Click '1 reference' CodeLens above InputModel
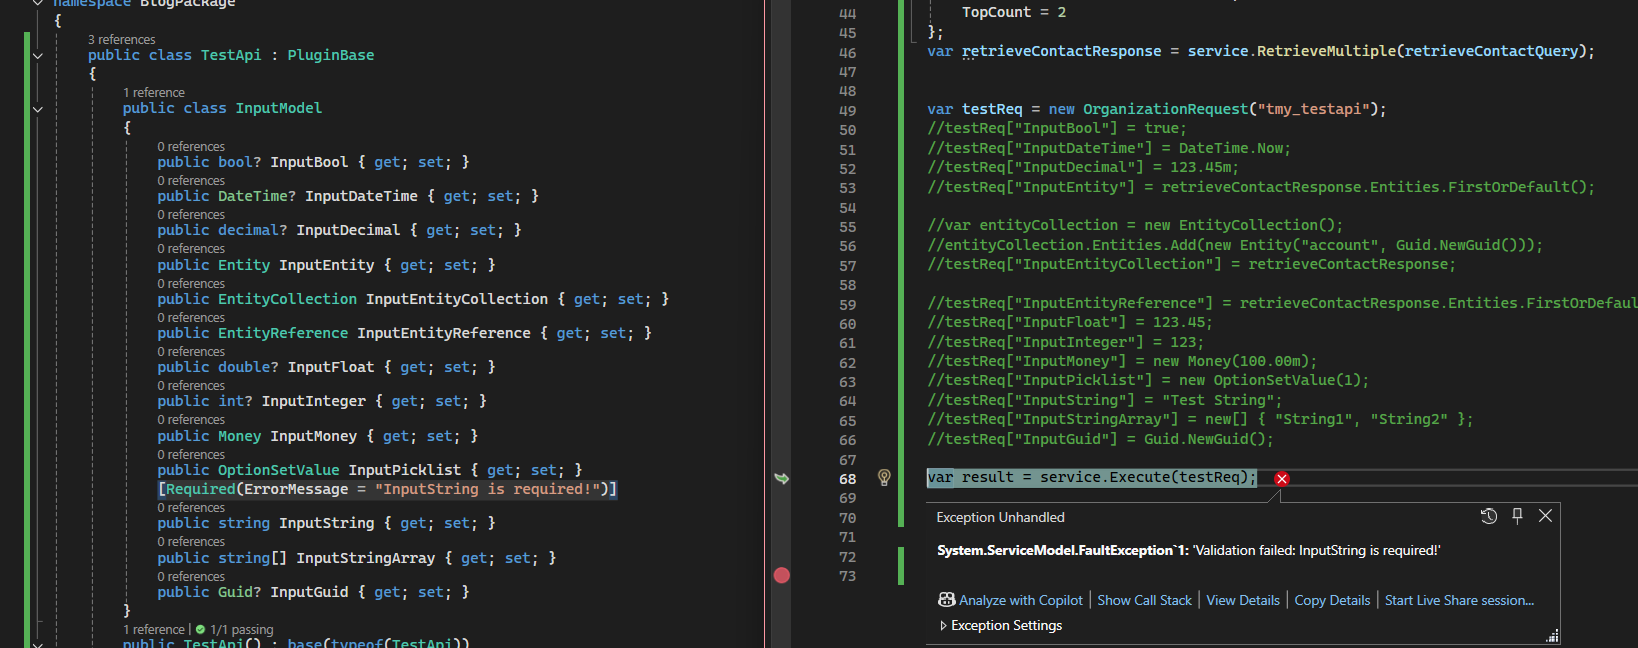1638x648 pixels. 154,92
